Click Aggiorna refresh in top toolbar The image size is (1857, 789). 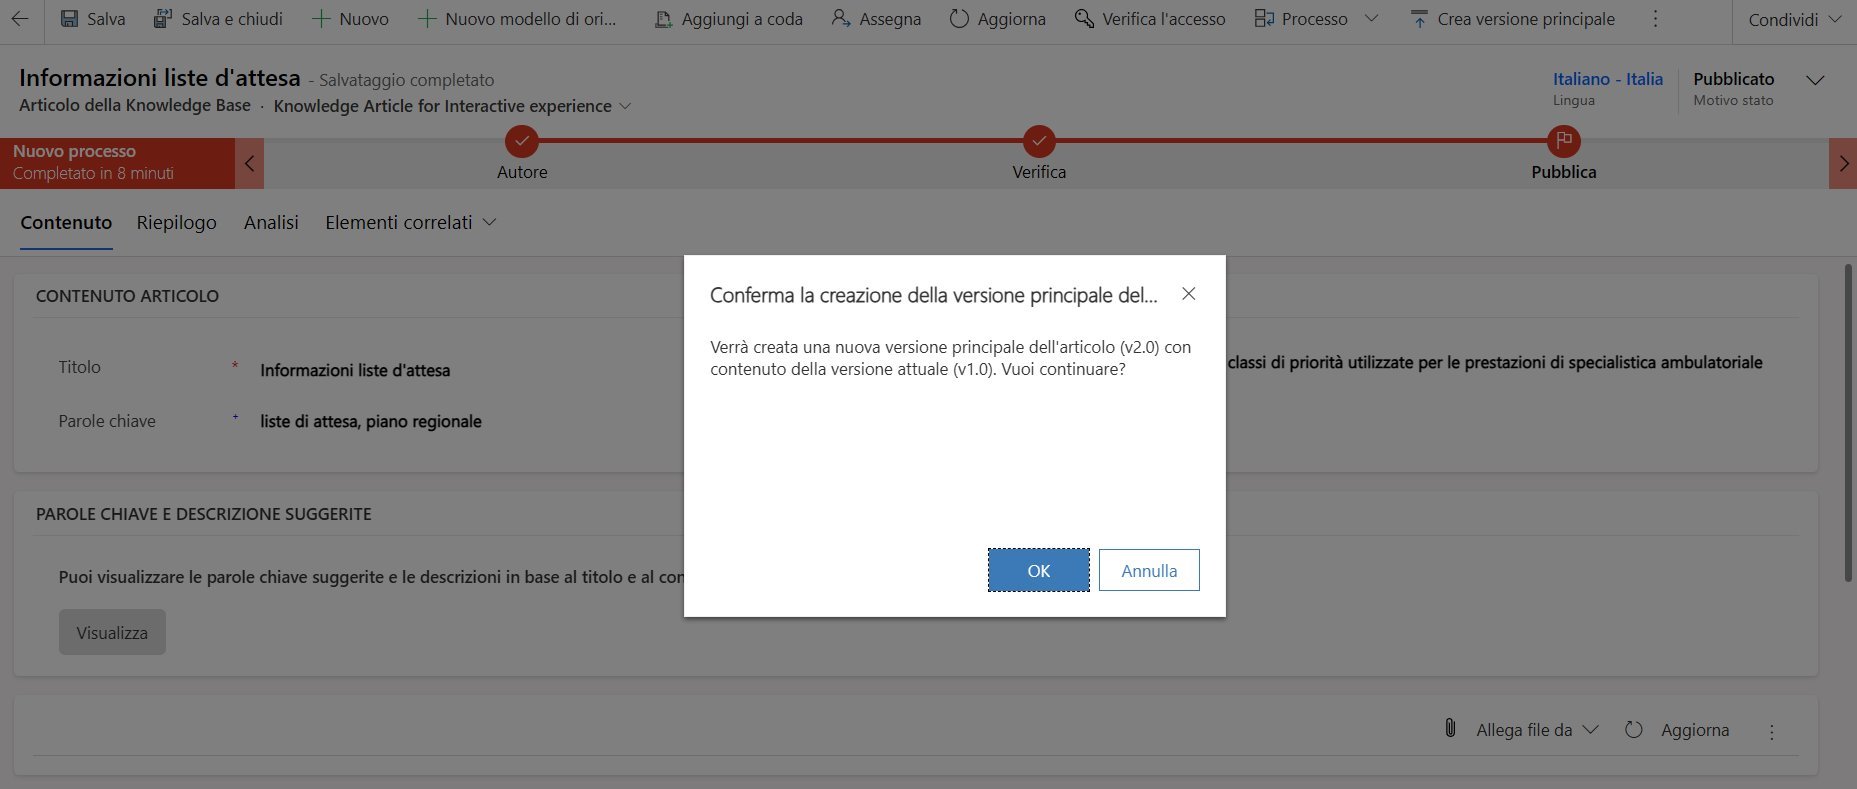pyautogui.click(x=997, y=19)
